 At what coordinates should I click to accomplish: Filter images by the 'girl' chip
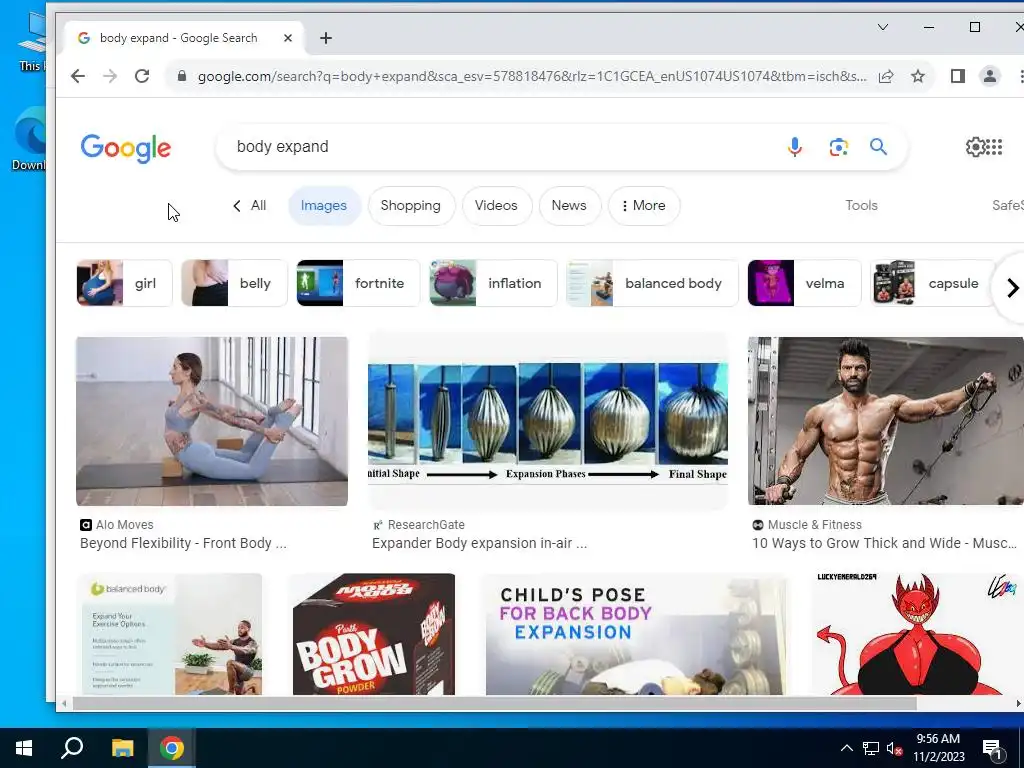(124, 283)
